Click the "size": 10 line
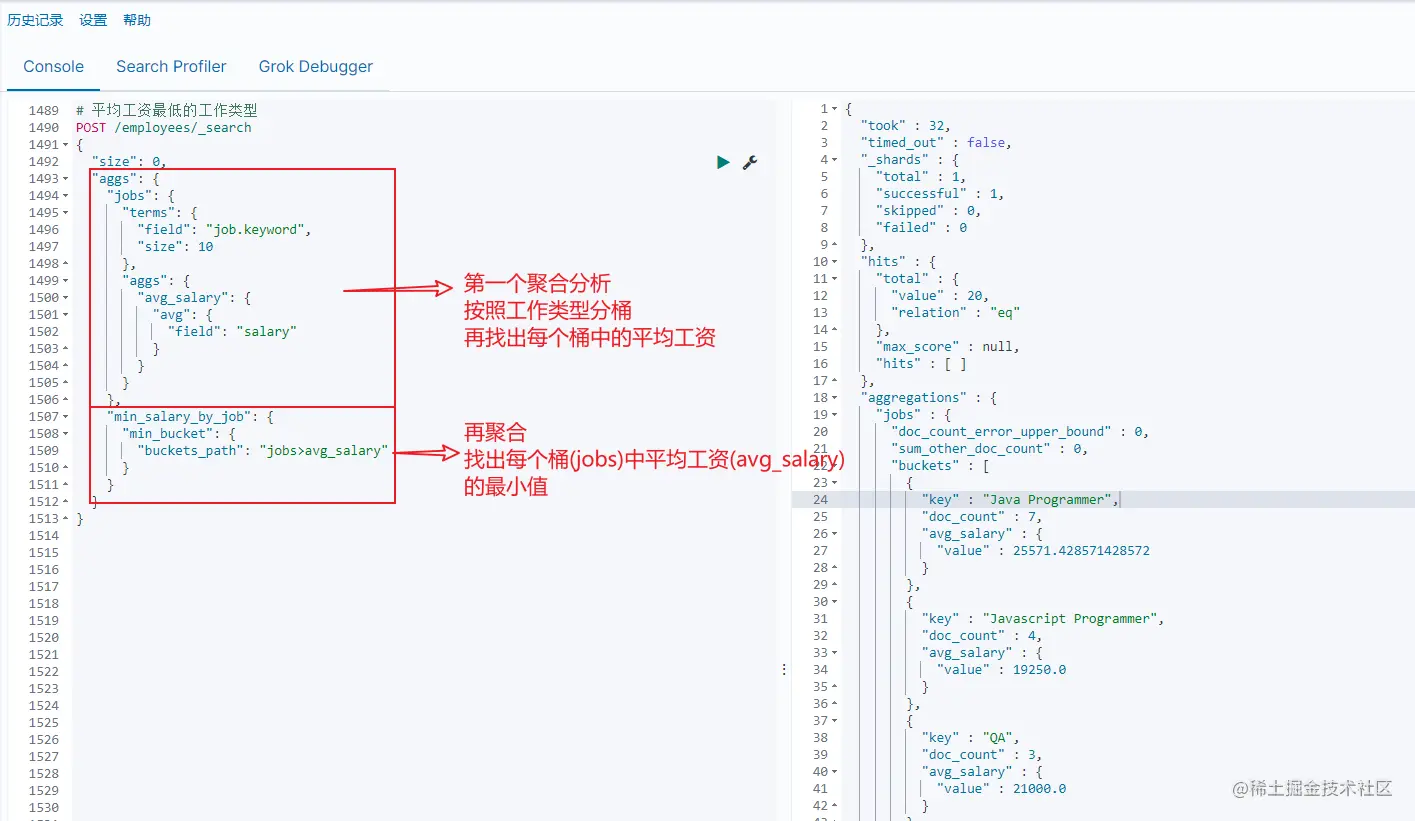The height and width of the screenshot is (821, 1415). [176, 247]
